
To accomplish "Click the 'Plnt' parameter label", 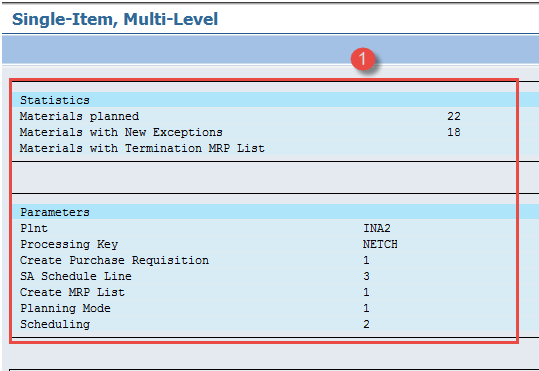I will pyautogui.click(x=34, y=228).
